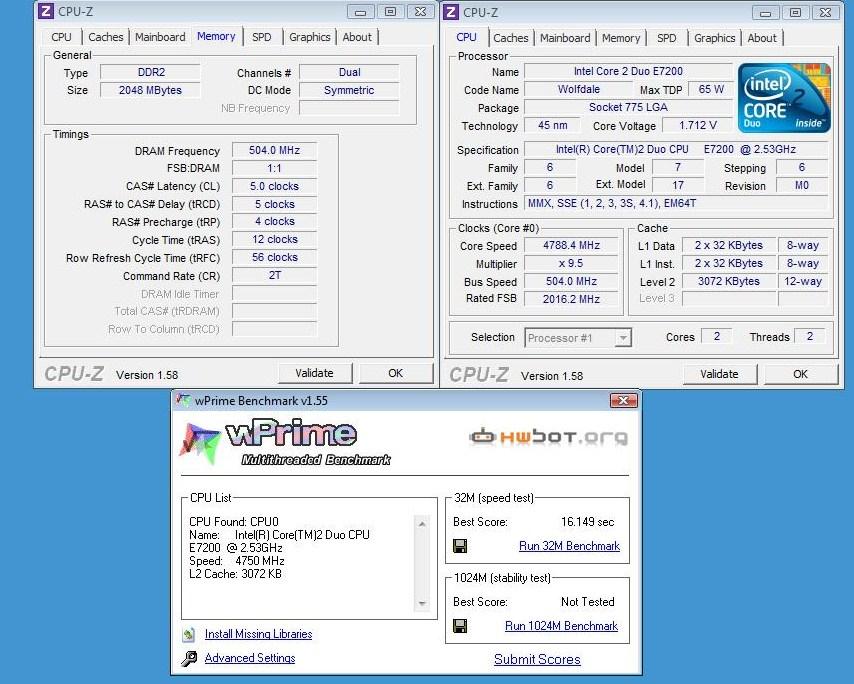Click the CPU List scroll up arrow

click(x=422, y=523)
